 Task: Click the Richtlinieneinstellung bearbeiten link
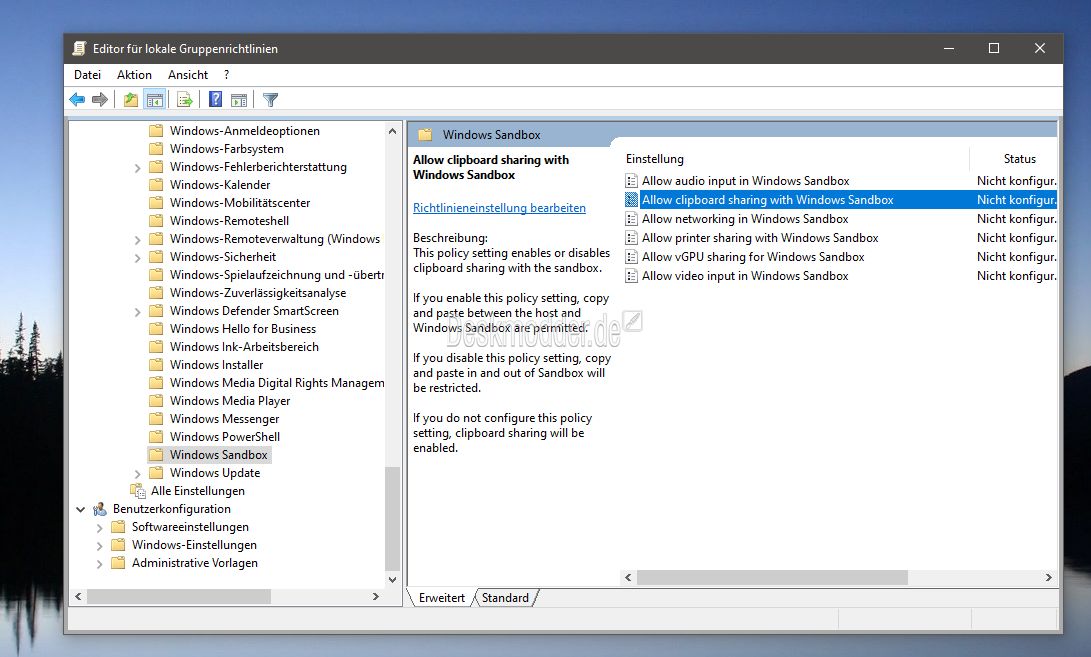tap(499, 208)
